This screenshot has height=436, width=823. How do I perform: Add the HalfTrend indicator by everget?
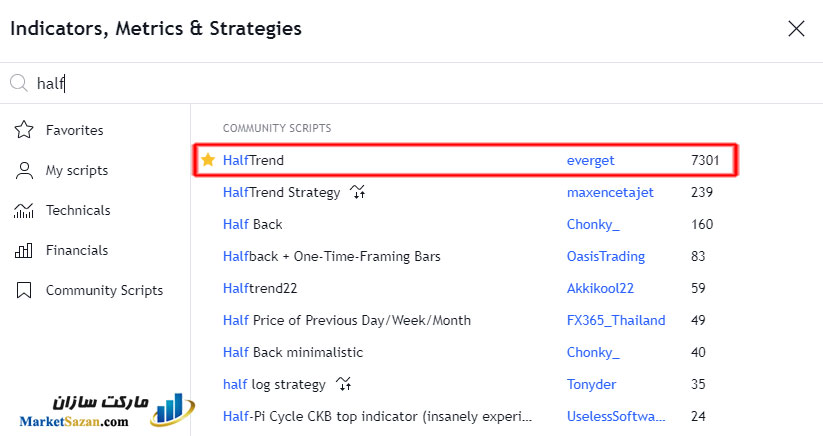coord(254,160)
